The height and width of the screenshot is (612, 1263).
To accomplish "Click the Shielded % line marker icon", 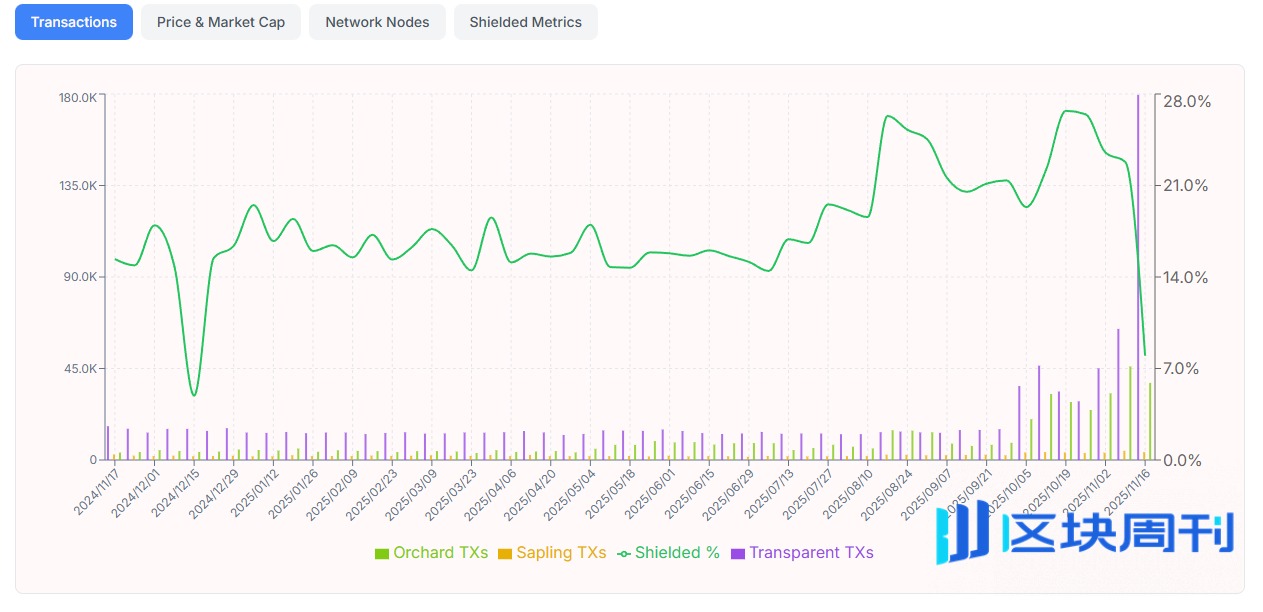I will [623, 553].
